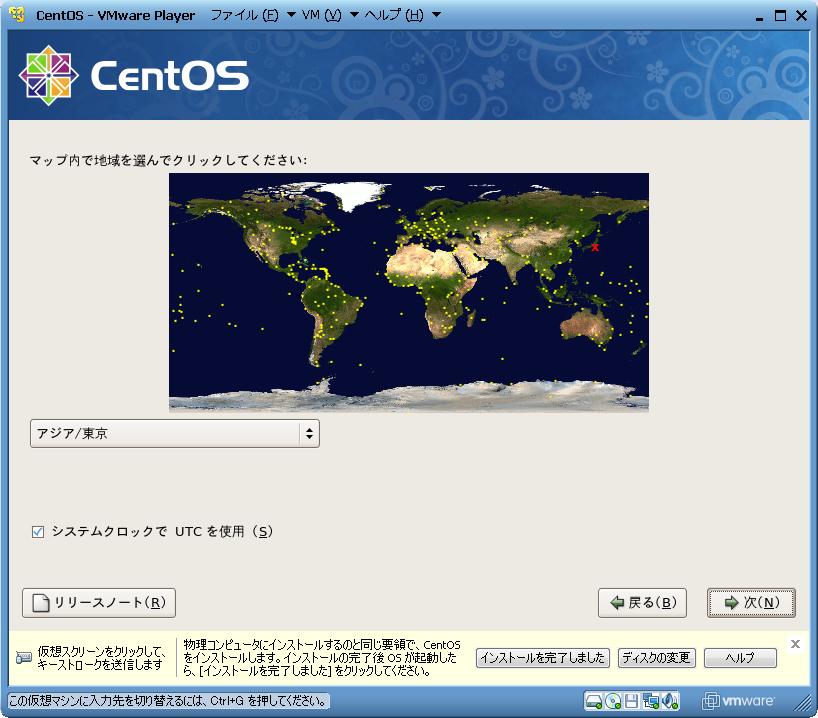
Task: Click the CentOS logo in the banner
Action: click(x=133, y=75)
